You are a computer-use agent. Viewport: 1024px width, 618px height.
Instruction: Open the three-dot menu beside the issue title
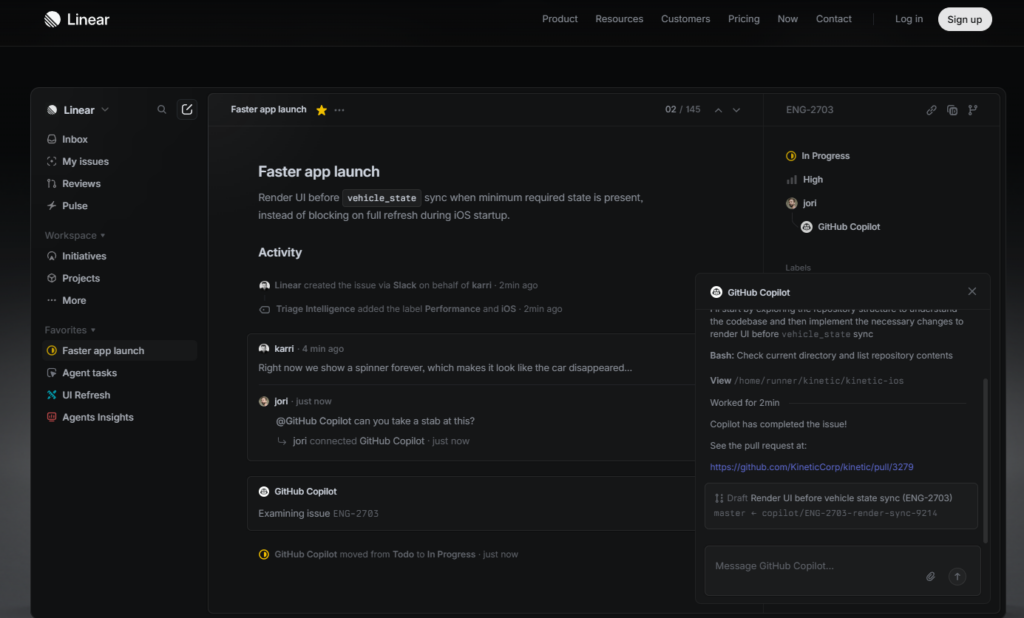(340, 110)
